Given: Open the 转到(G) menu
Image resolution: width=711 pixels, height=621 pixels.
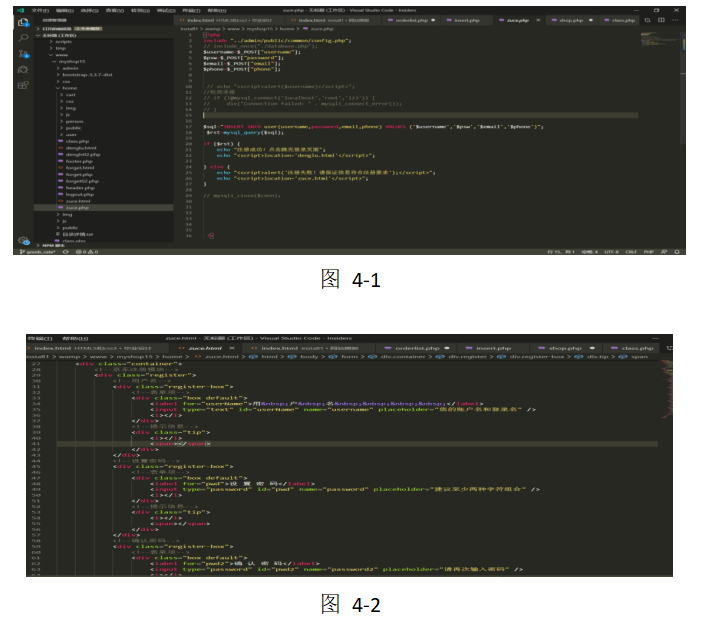Looking at the screenshot, I should (140, 10).
